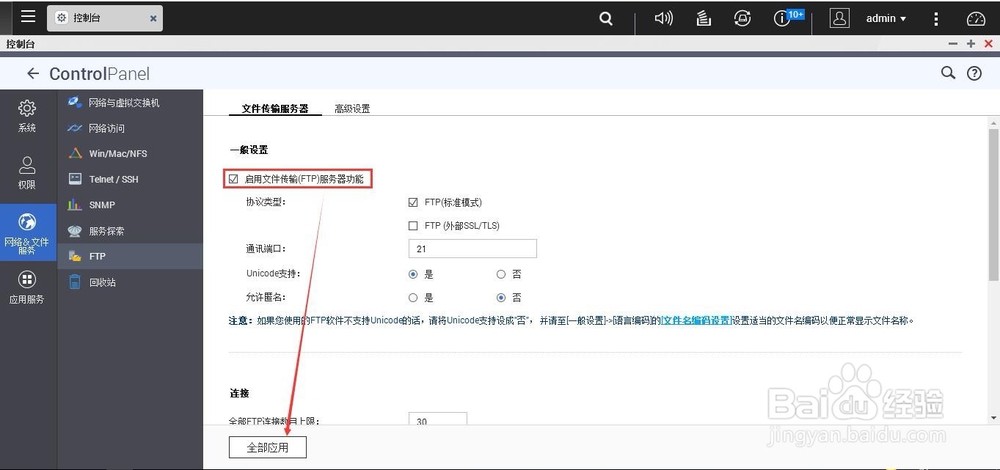Open background tasks stack icon
This screenshot has height=470, width=1000.
pos(703,18)
